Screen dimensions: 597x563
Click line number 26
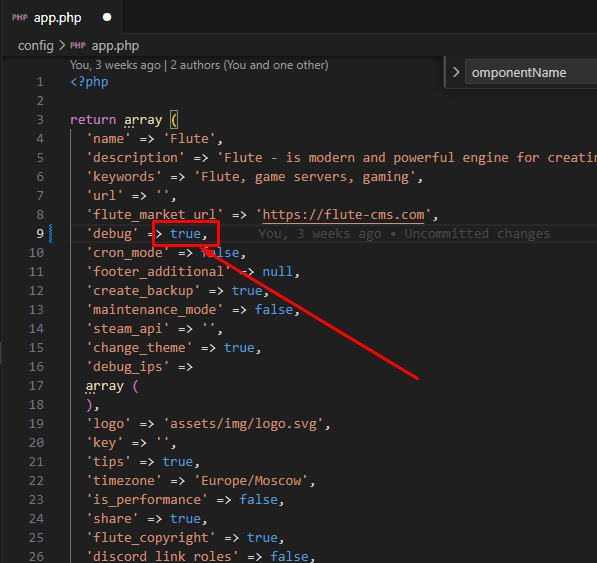point(36,557)
